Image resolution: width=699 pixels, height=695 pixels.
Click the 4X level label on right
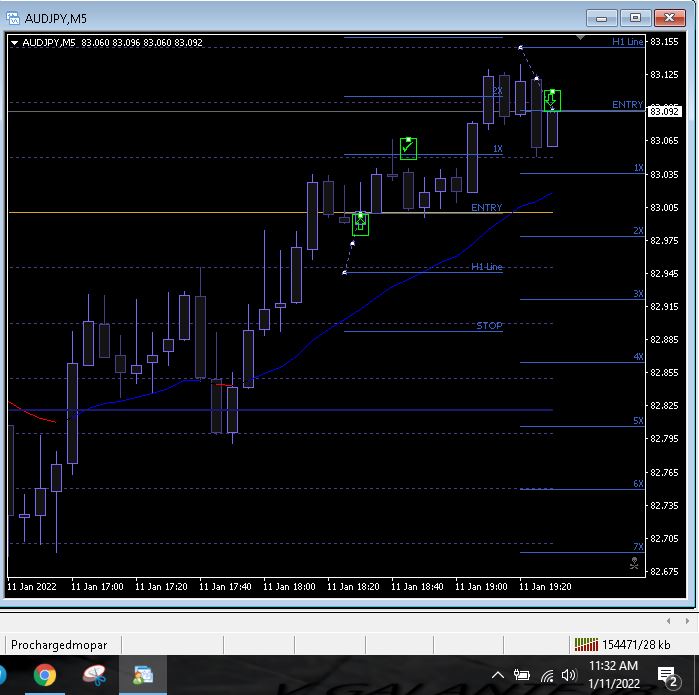point(638,356)
